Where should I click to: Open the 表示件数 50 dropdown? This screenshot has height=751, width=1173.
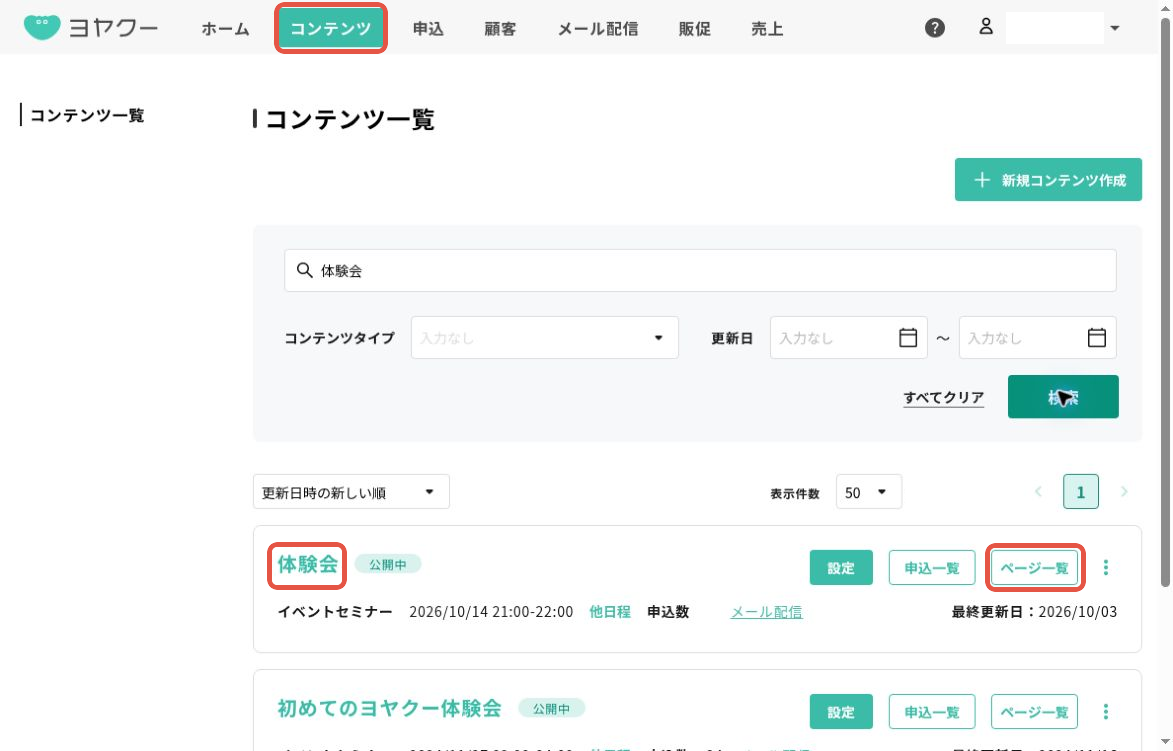pos(869,491)
